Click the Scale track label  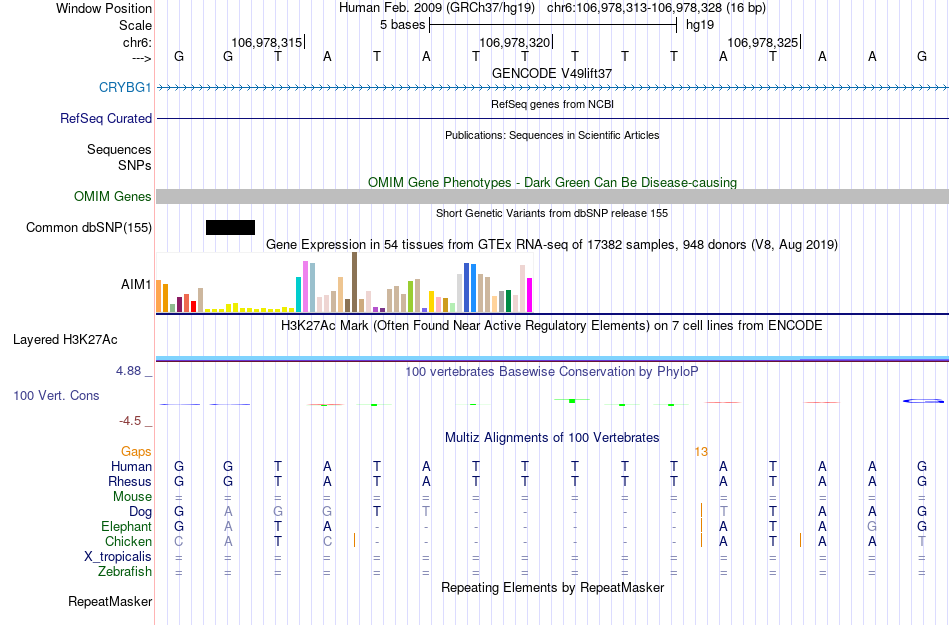tap(135, 25)
